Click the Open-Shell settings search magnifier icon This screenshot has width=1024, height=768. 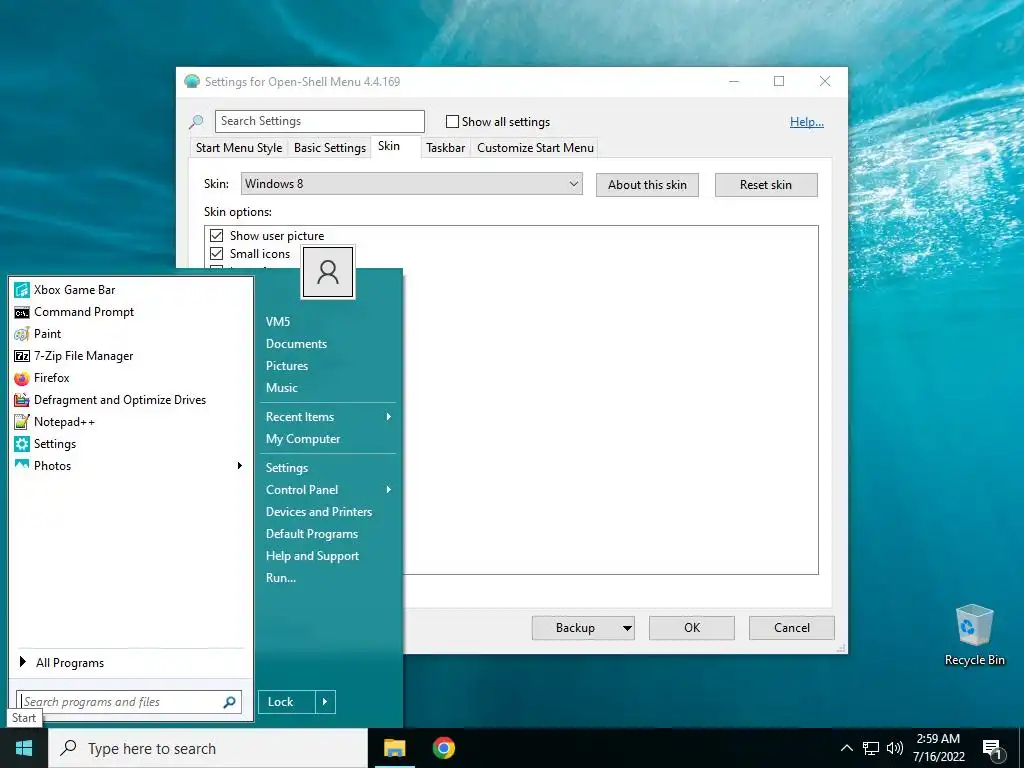(x=196, y=121)
